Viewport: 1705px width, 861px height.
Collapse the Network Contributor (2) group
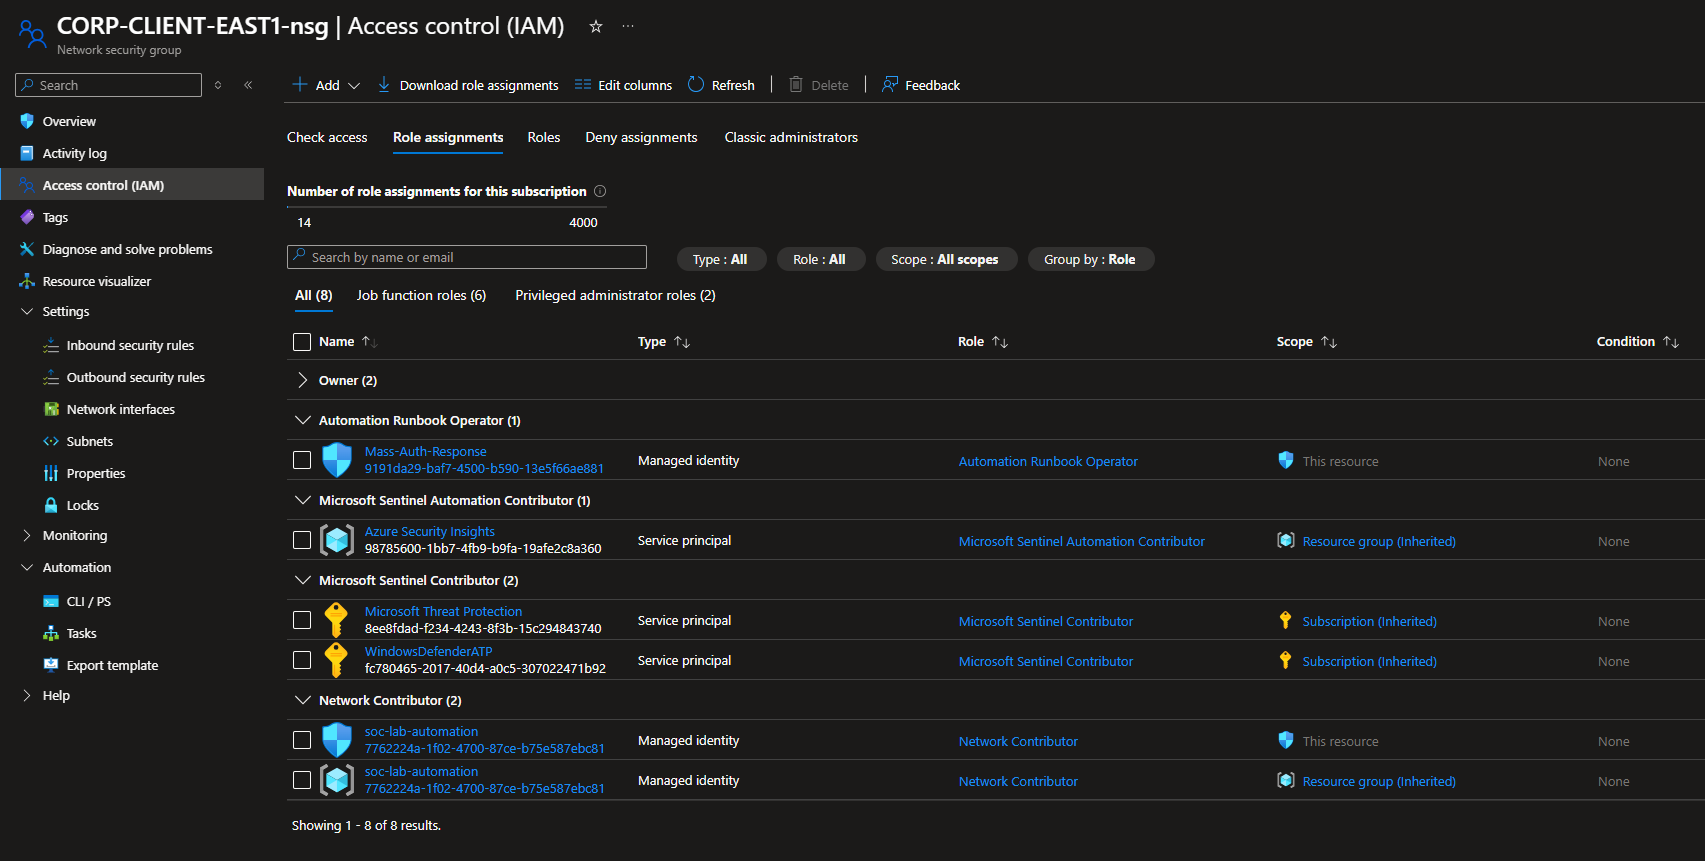[302, 700]
